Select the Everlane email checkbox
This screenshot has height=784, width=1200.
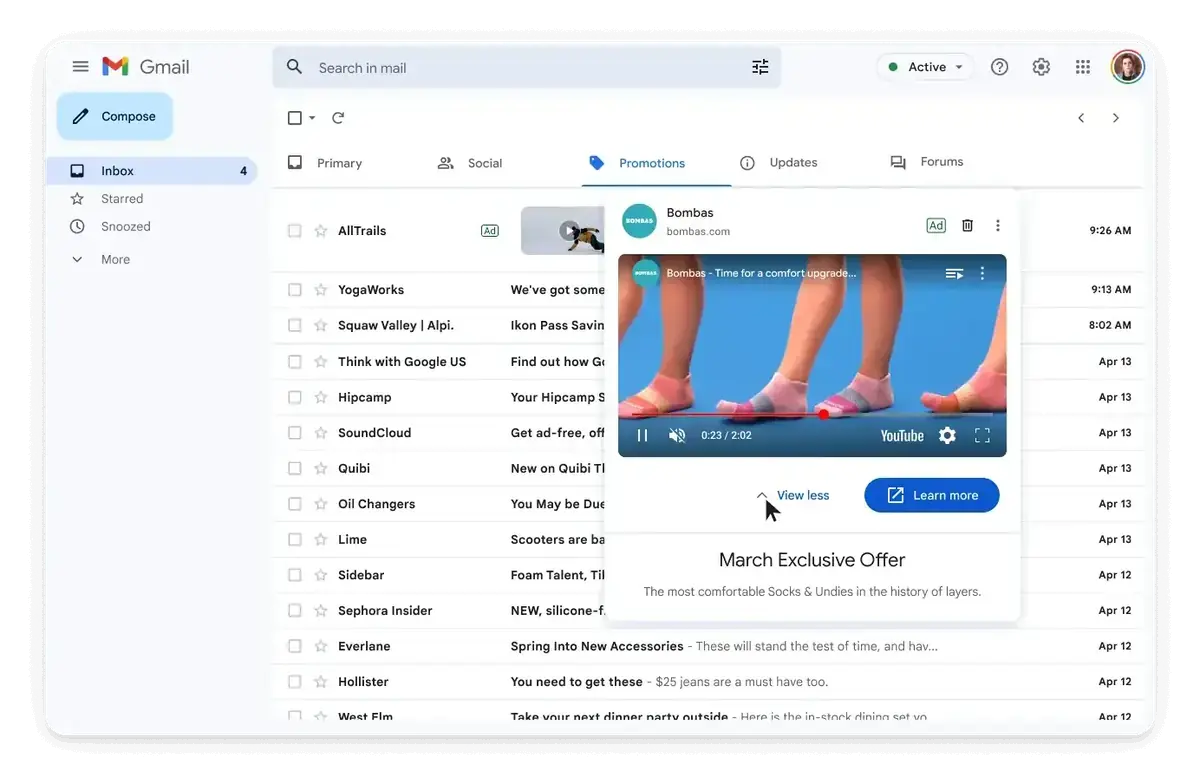point(294,646)
